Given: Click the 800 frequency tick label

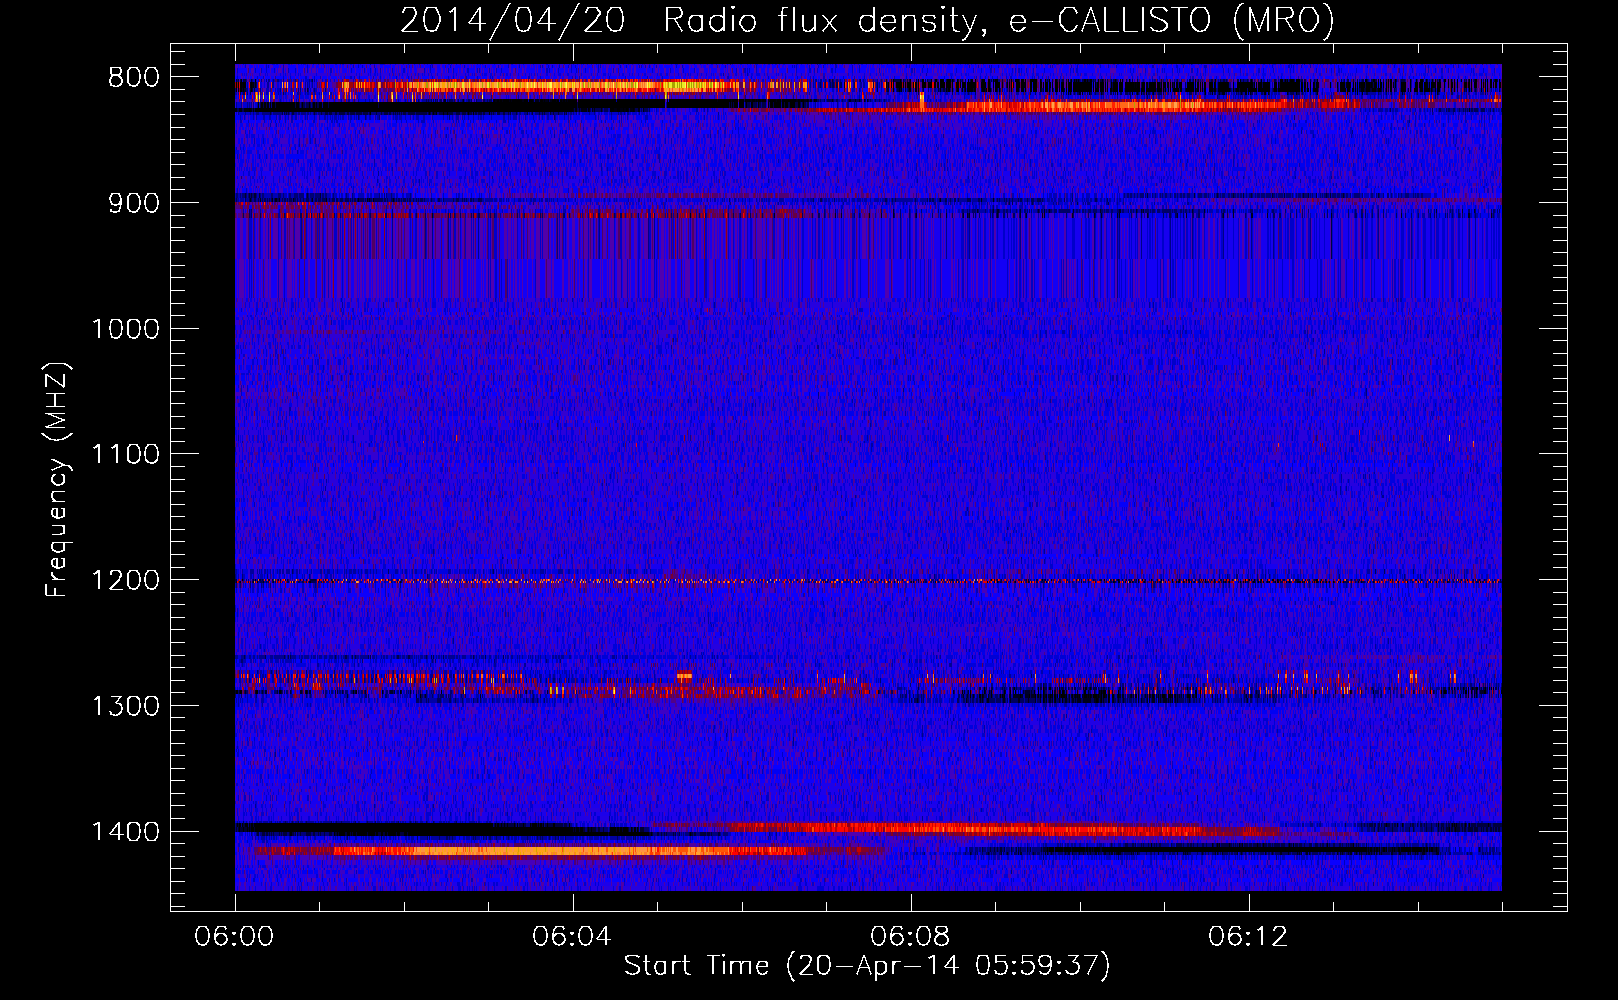Looking at the screenshot, I should point(133,77).
